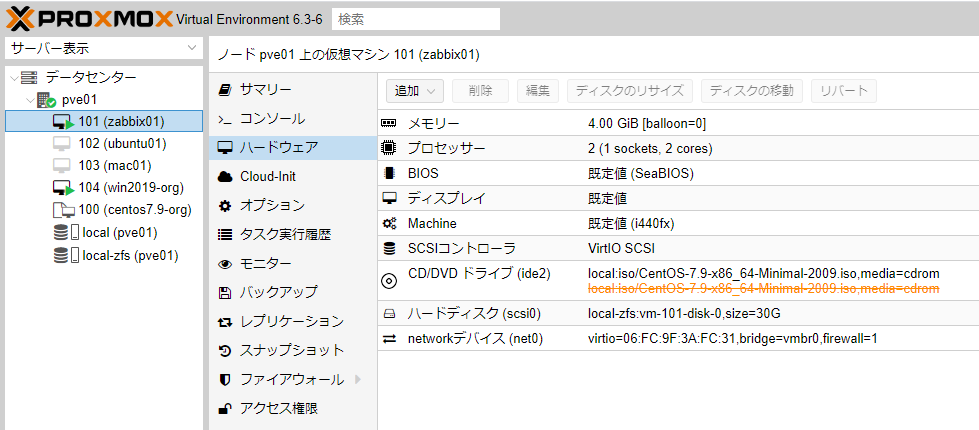Click the monitor icon for 103 (mac01)
979x430 pixels.
[62, 165]
